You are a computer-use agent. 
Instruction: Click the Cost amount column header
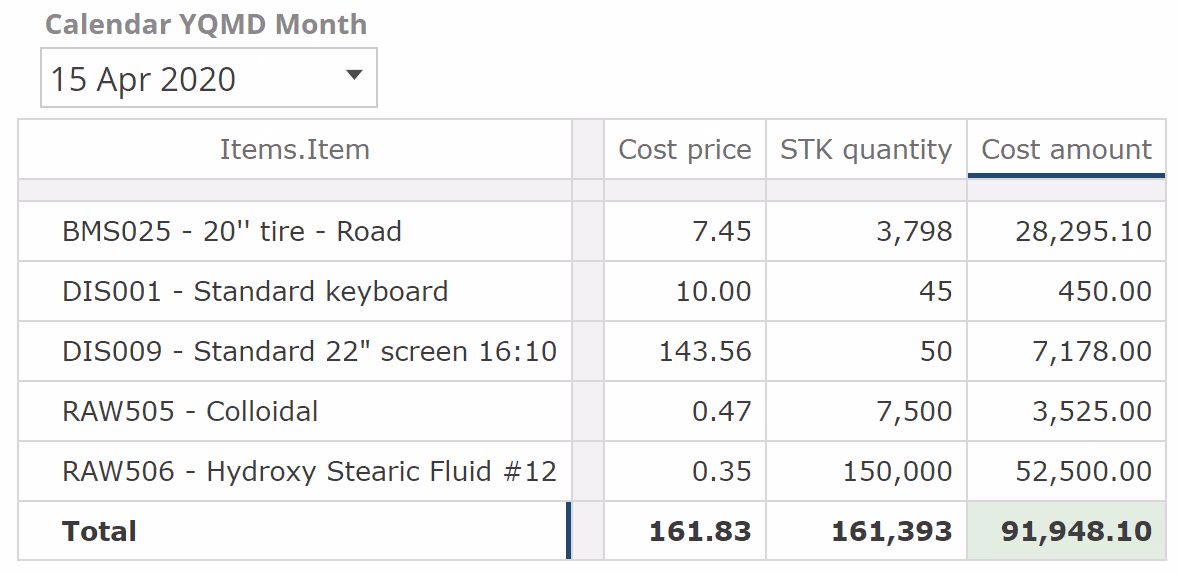(x=1066, y=150)
